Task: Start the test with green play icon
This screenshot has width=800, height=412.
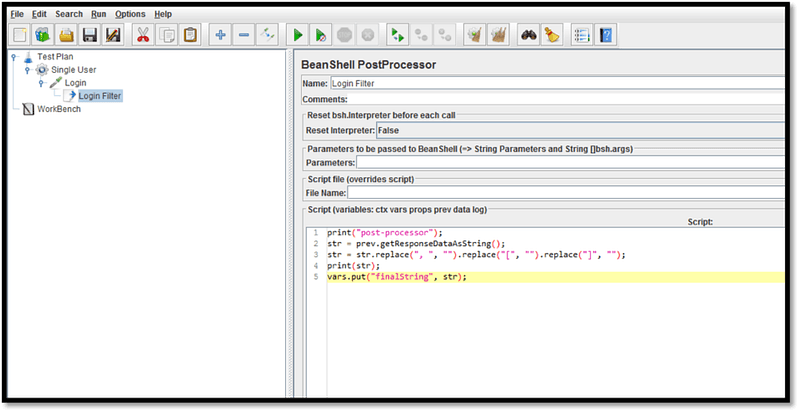Action: 297,35
